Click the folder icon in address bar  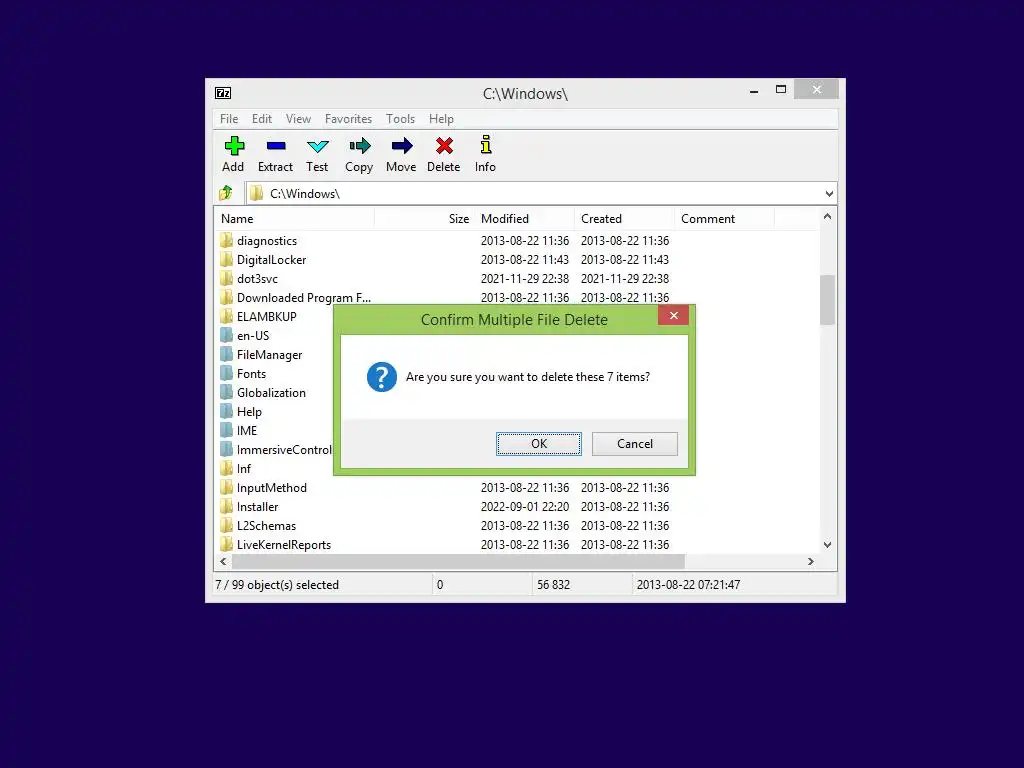(257, 193)
